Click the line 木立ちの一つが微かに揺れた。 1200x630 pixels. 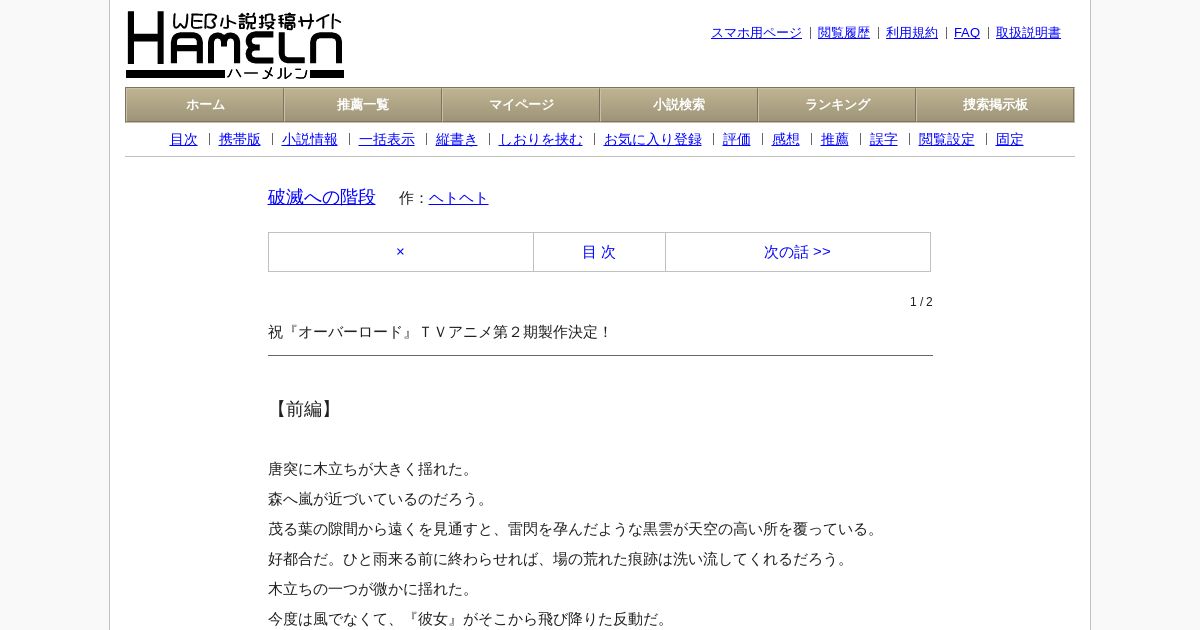(x=372, y=589)
